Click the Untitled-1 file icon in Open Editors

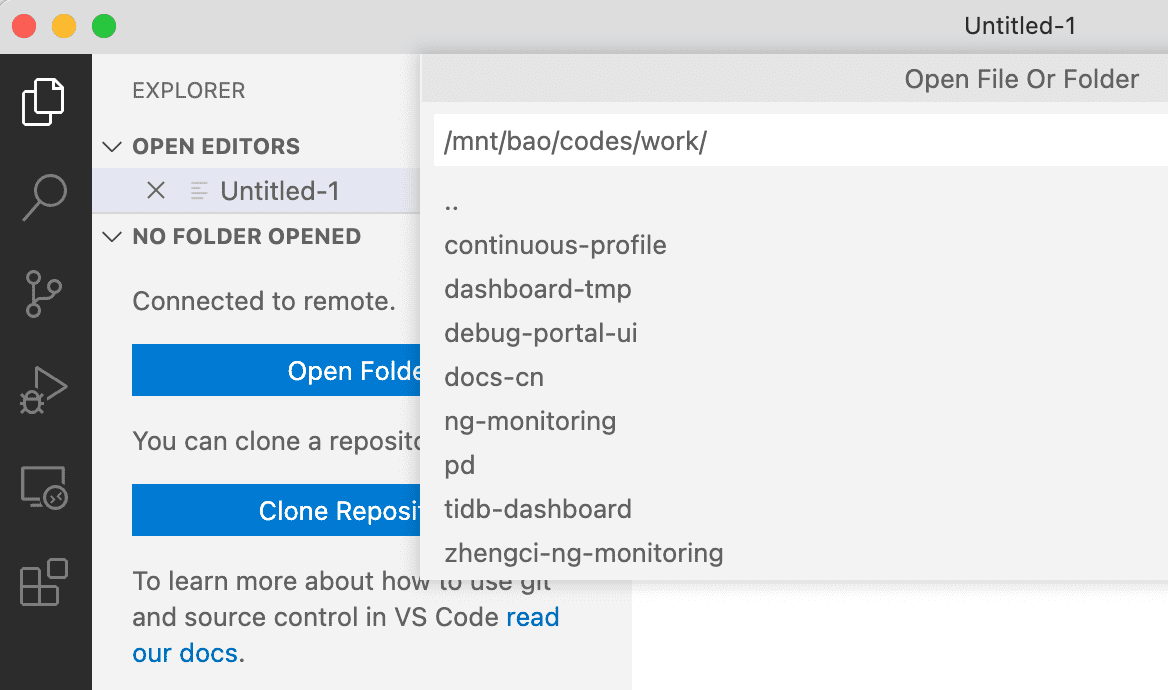[199, 190]
